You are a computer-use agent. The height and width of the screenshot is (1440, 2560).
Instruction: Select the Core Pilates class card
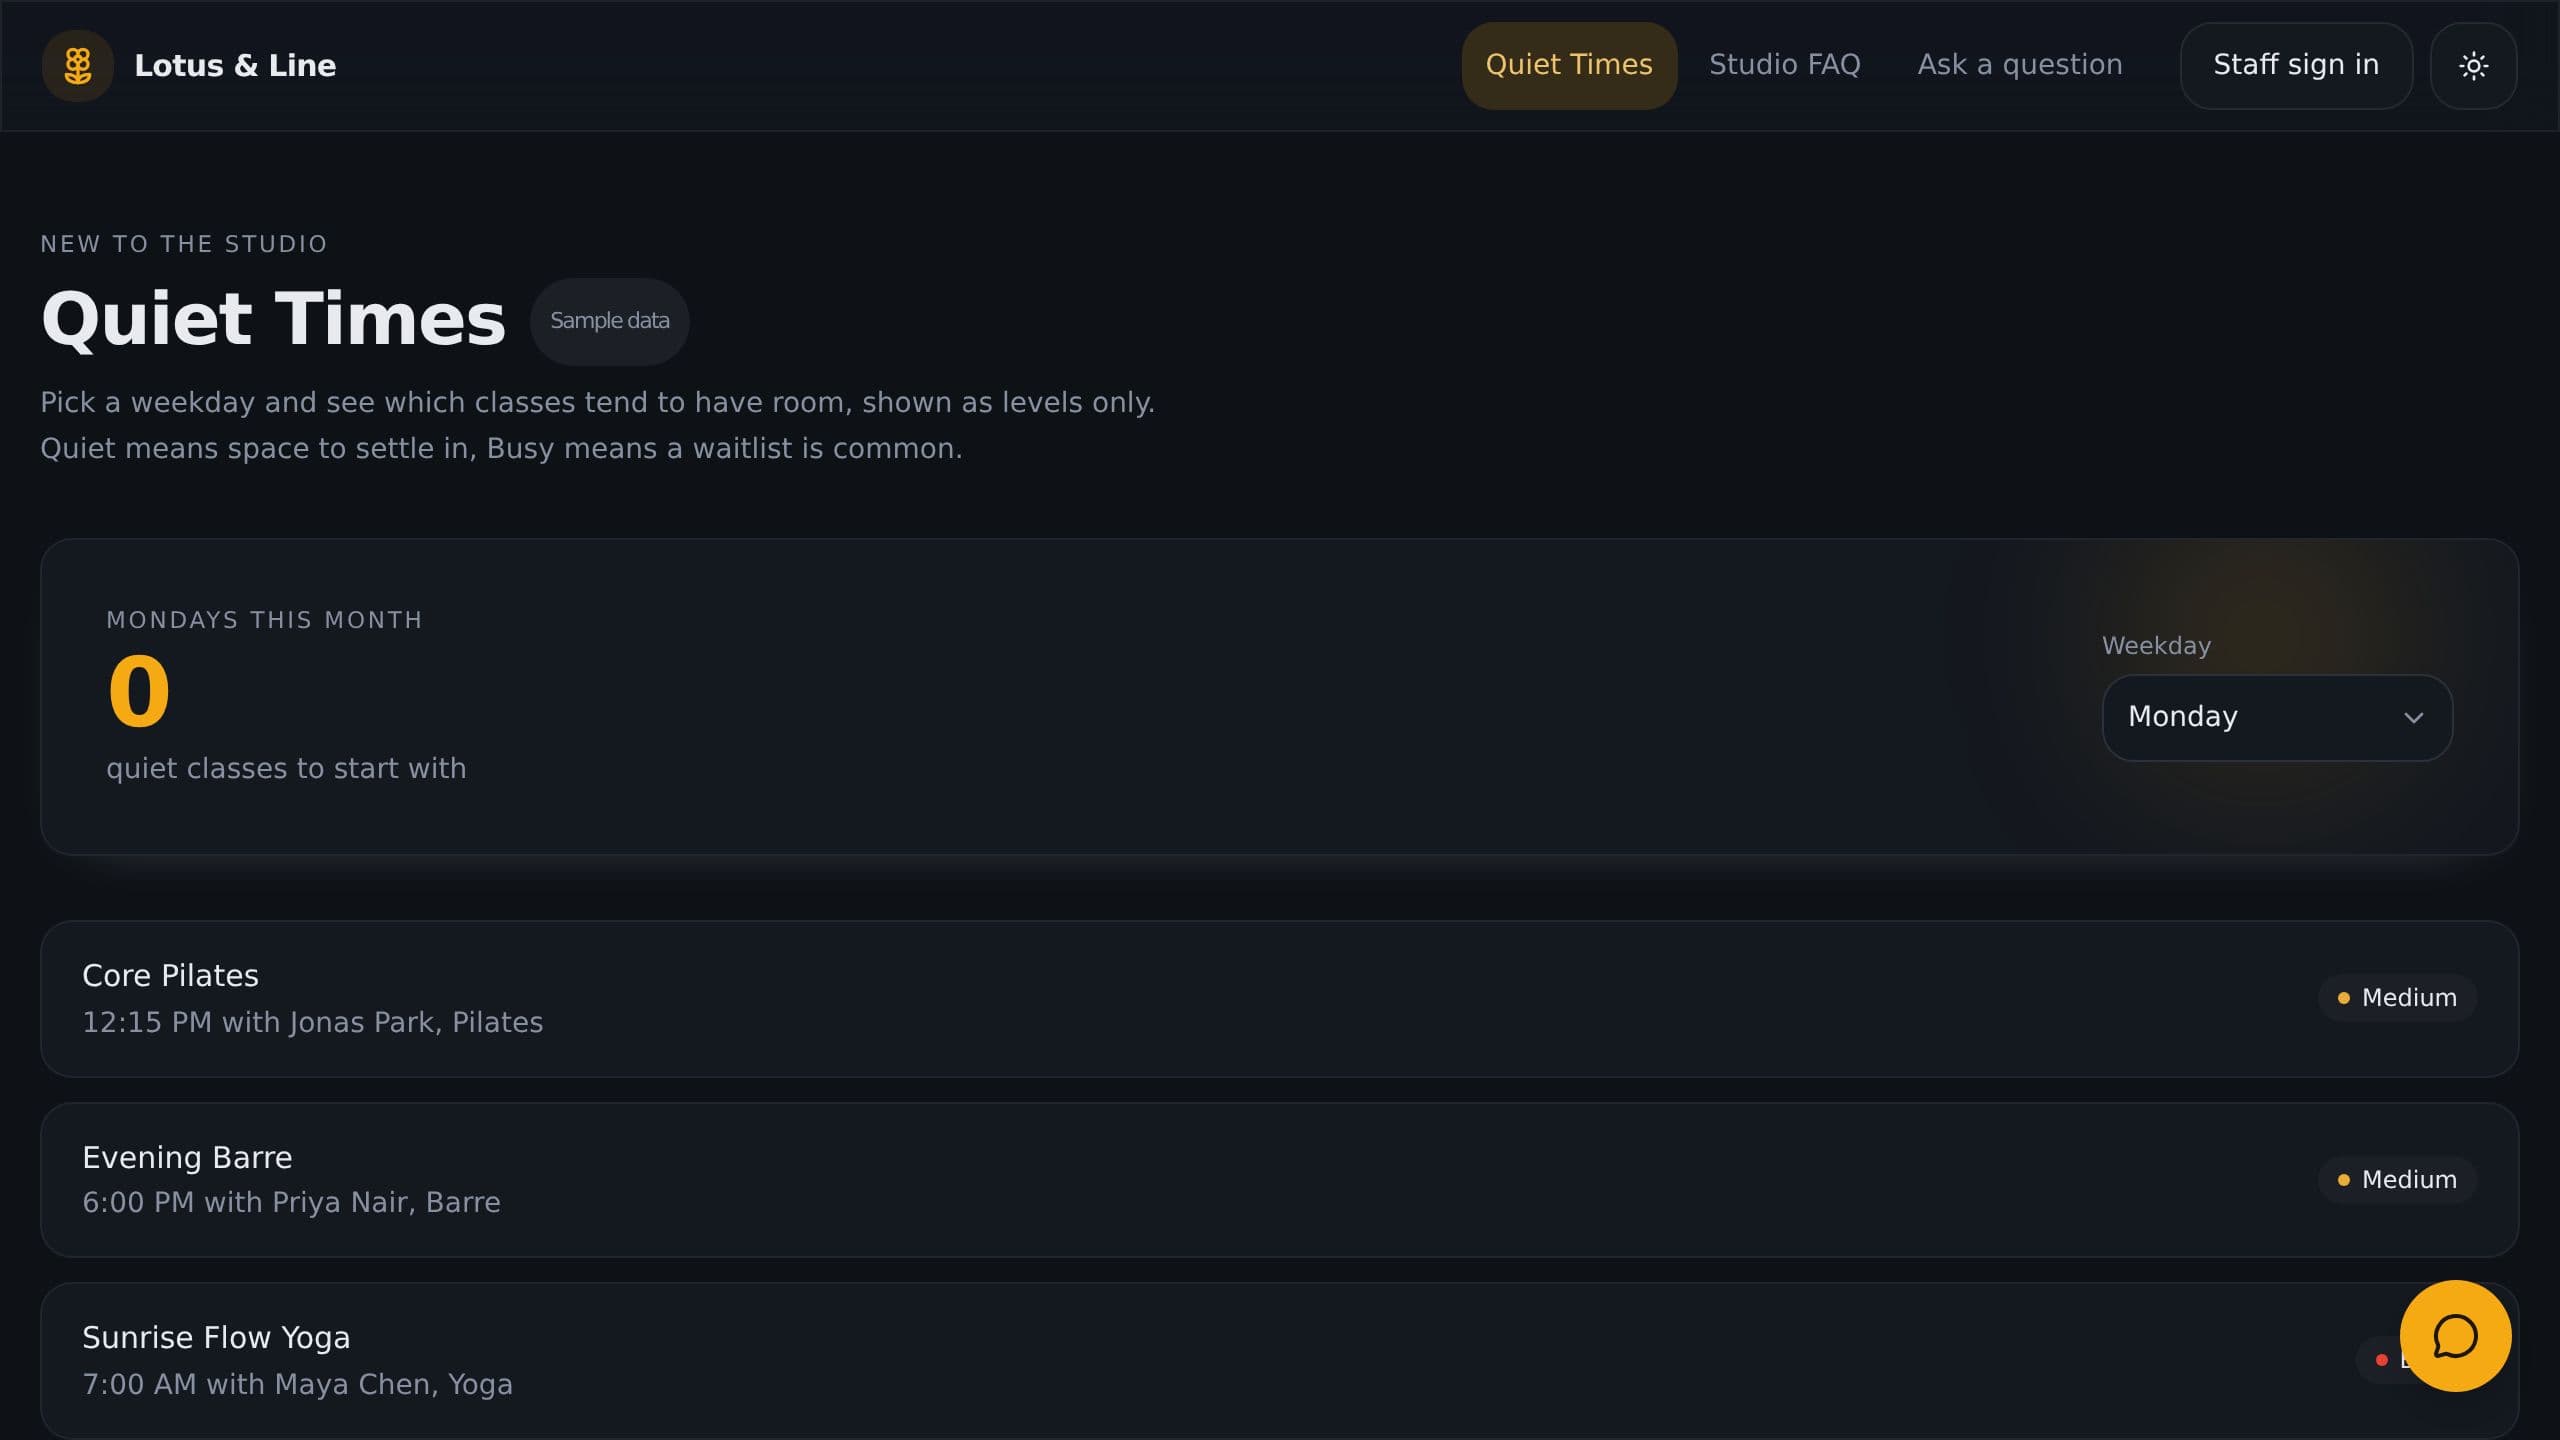coord(1279,999)
